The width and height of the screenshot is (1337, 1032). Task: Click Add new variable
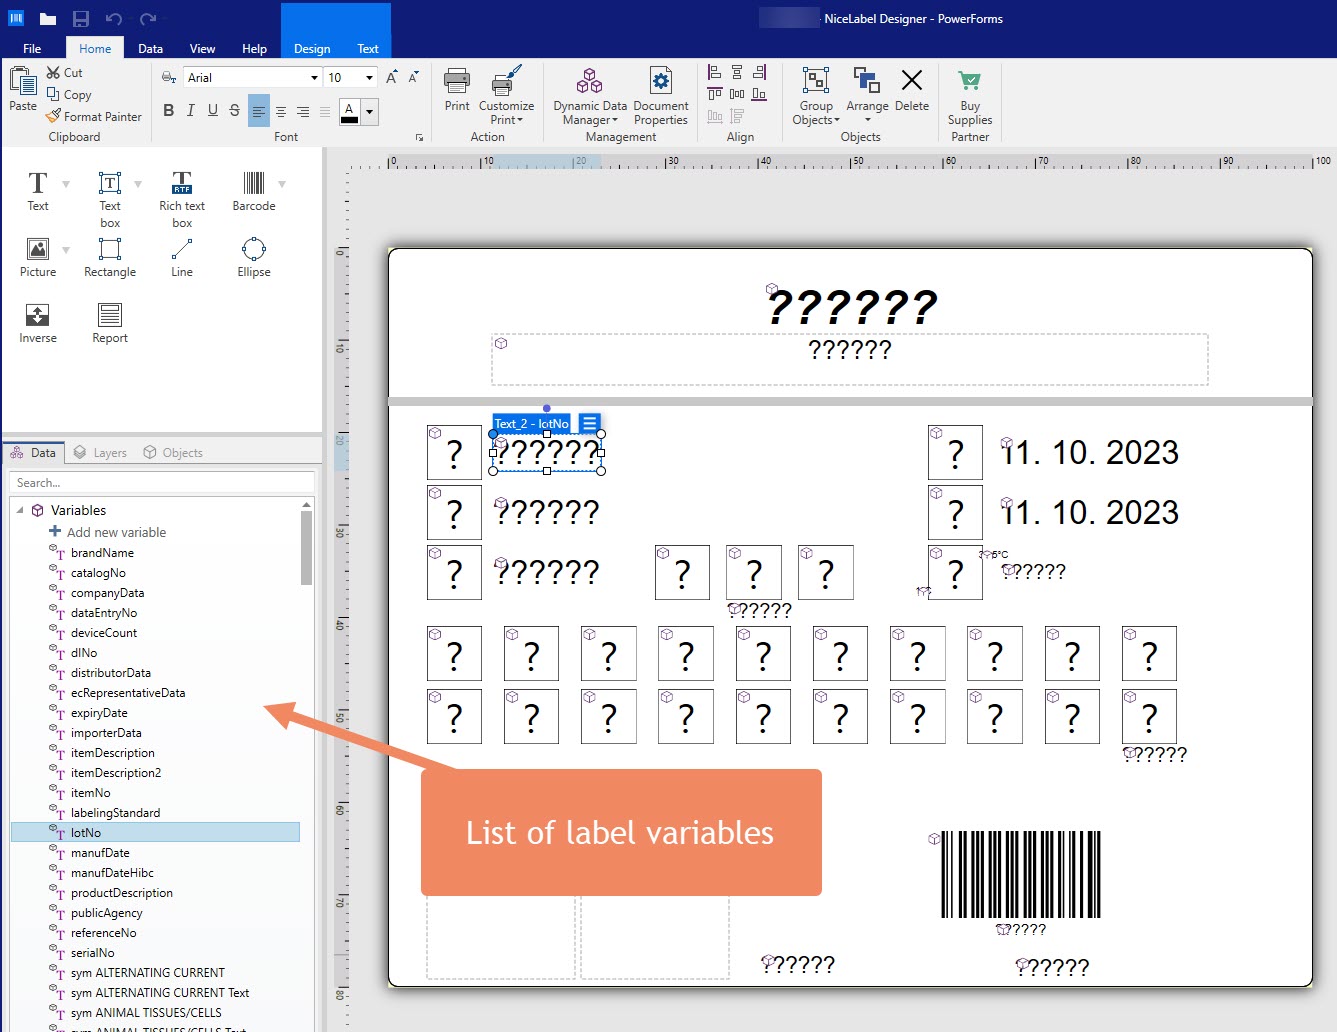[x=116, y=533]
